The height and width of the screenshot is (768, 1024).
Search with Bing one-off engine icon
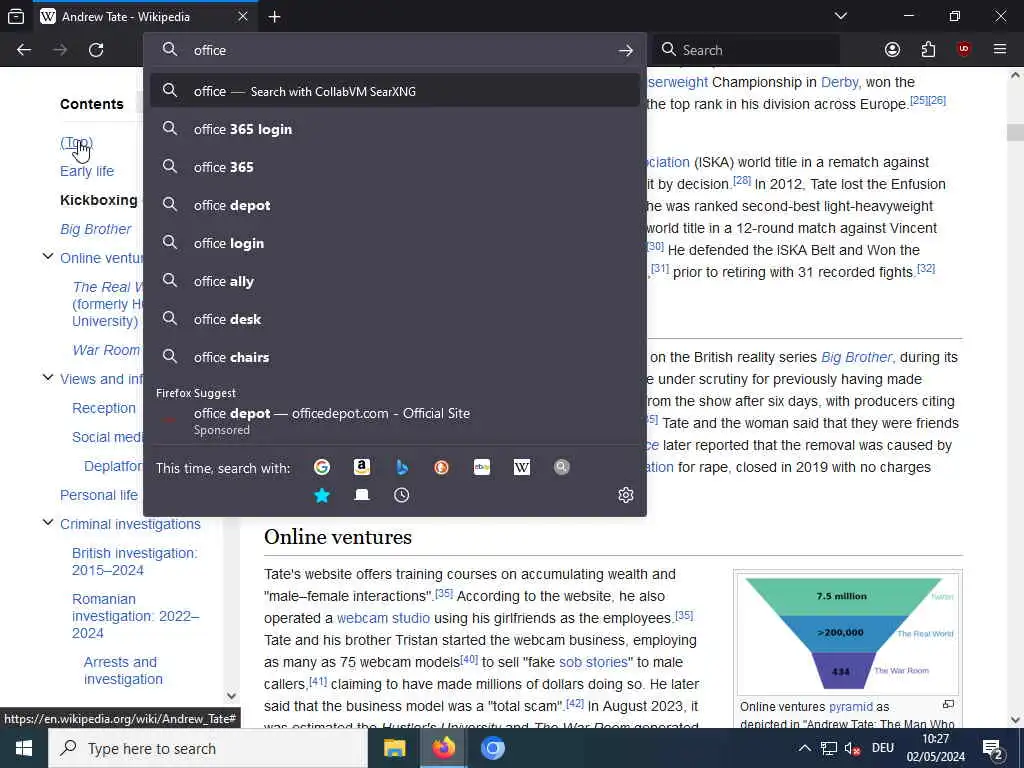coord(402,467)
